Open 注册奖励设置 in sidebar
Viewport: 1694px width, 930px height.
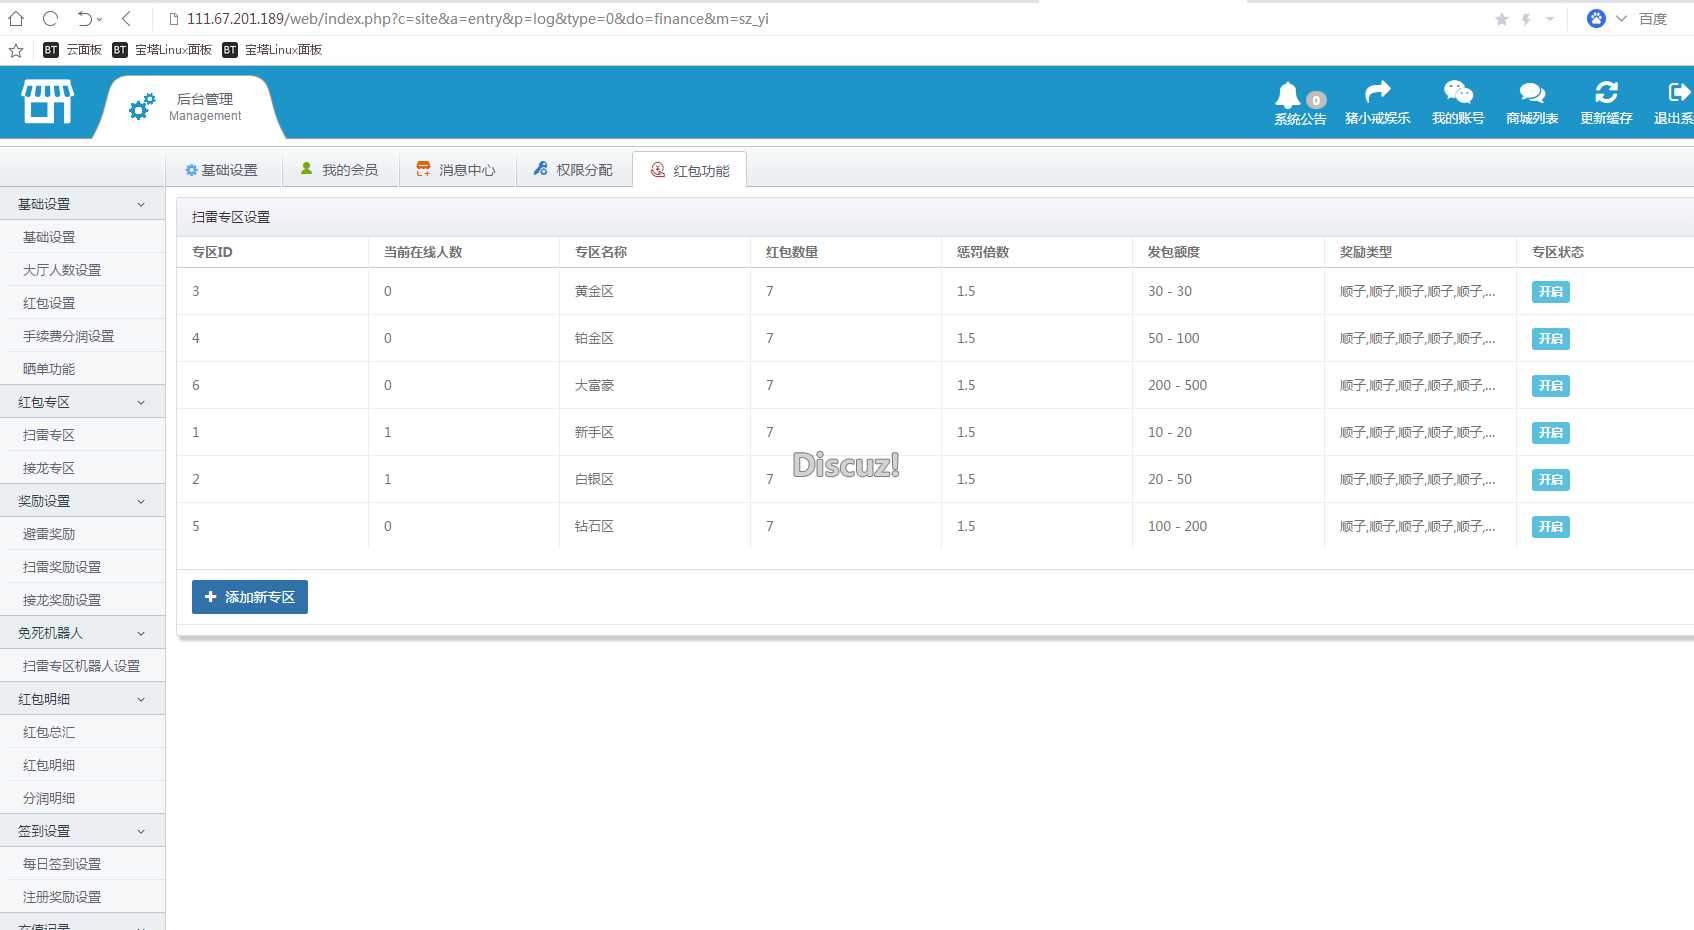pyautogui.click(x=62, y=897)
